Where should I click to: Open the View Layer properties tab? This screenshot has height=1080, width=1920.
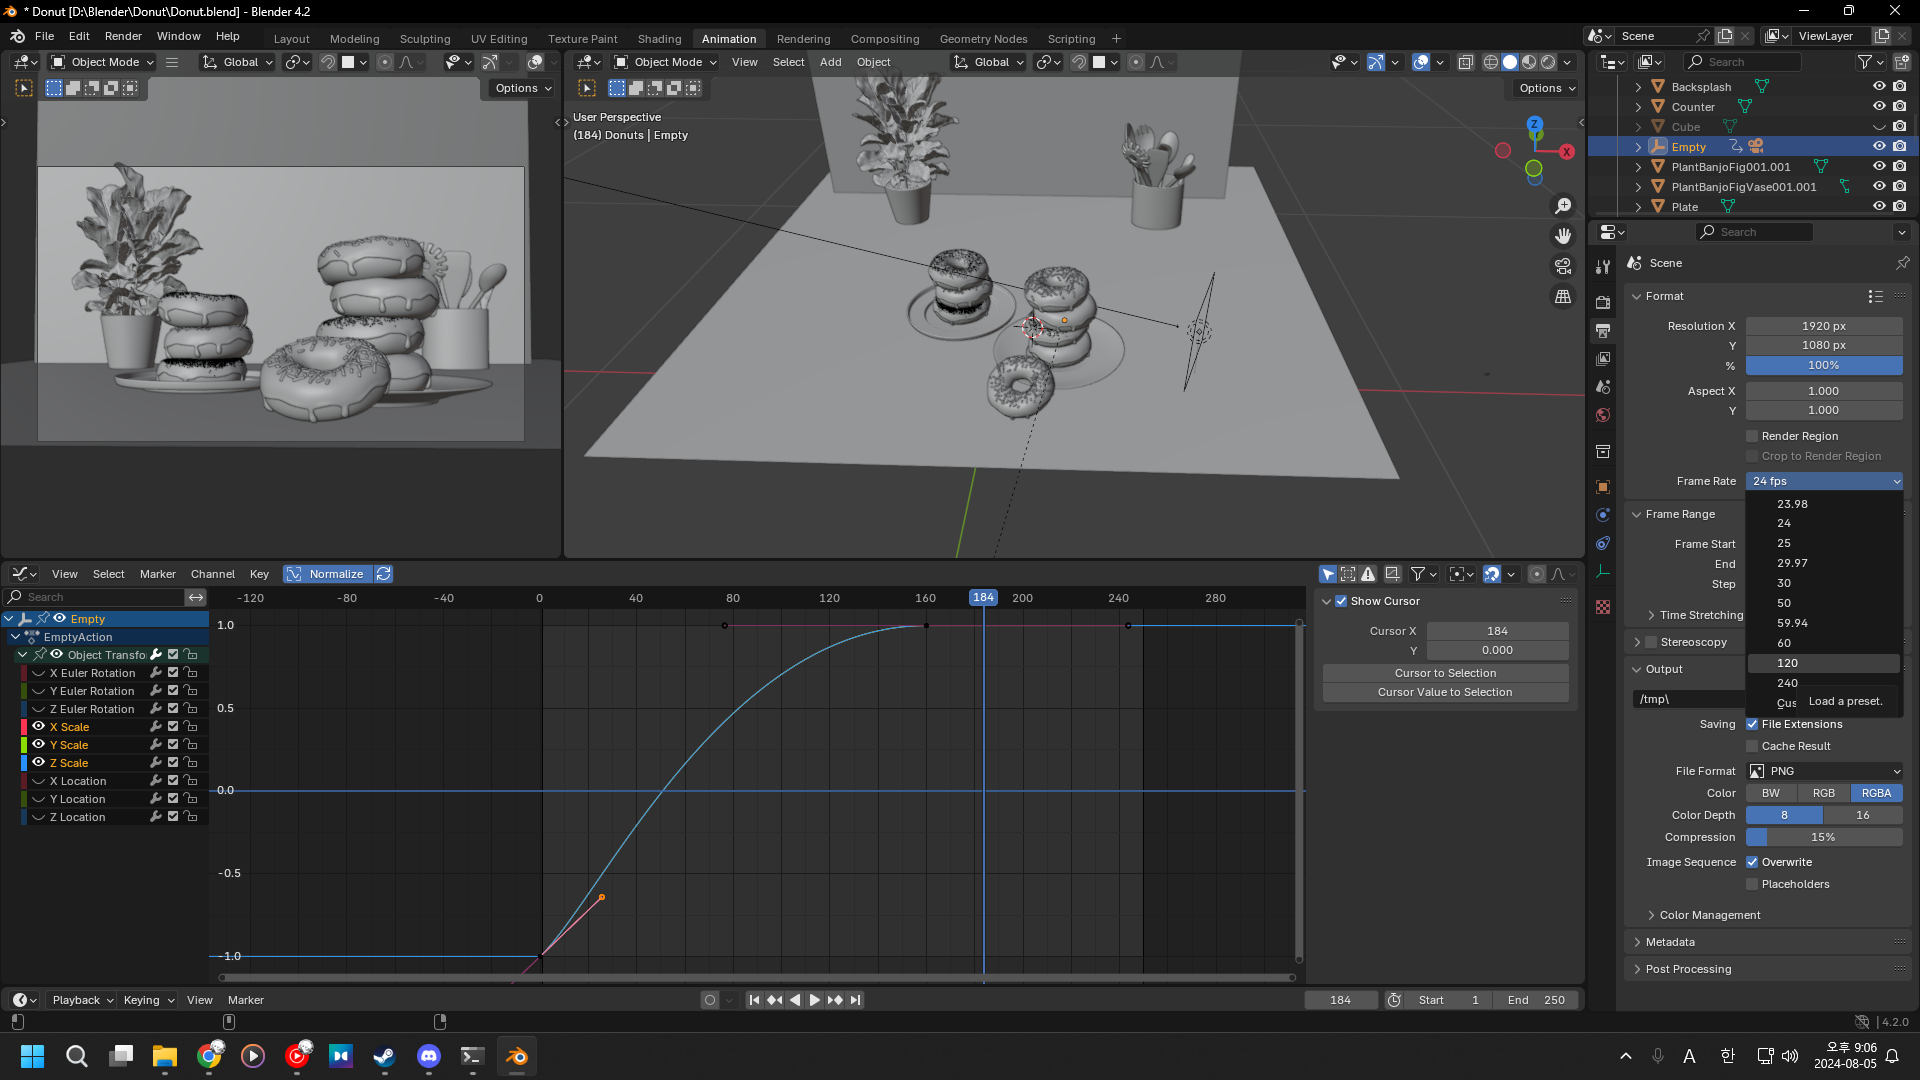tap(1603, 358)
